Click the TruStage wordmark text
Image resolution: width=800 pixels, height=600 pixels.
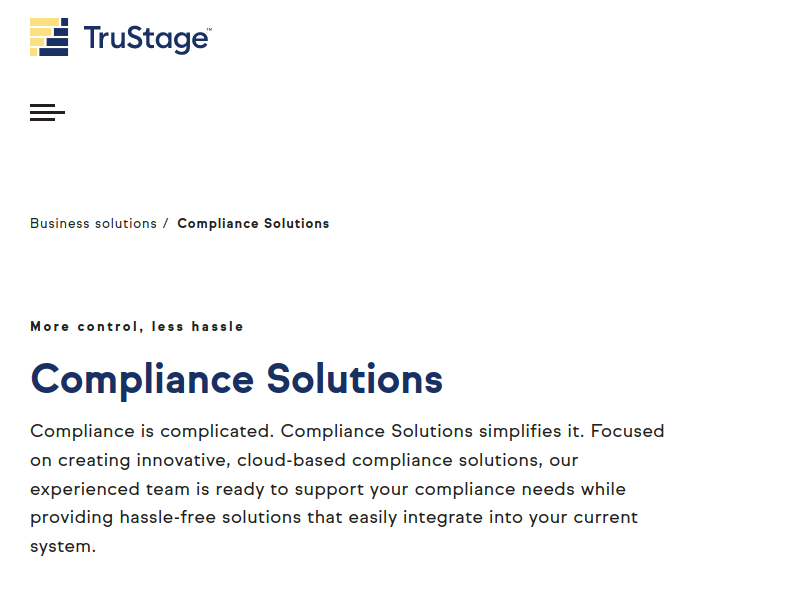(x=145, y=39)
